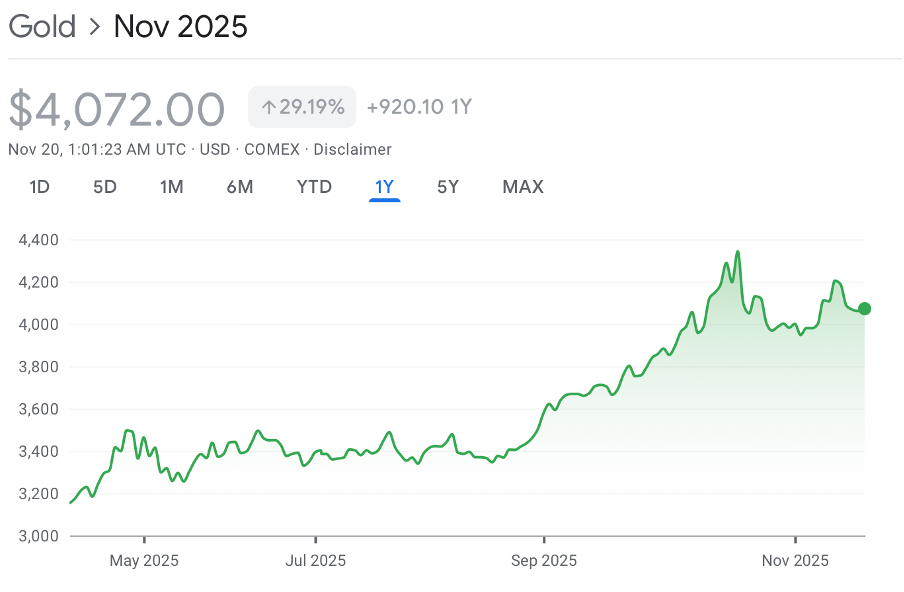This screenshot has height=592, width=904.
Task: Click the Gold breadcrumb link
Action: pos(42,26)
